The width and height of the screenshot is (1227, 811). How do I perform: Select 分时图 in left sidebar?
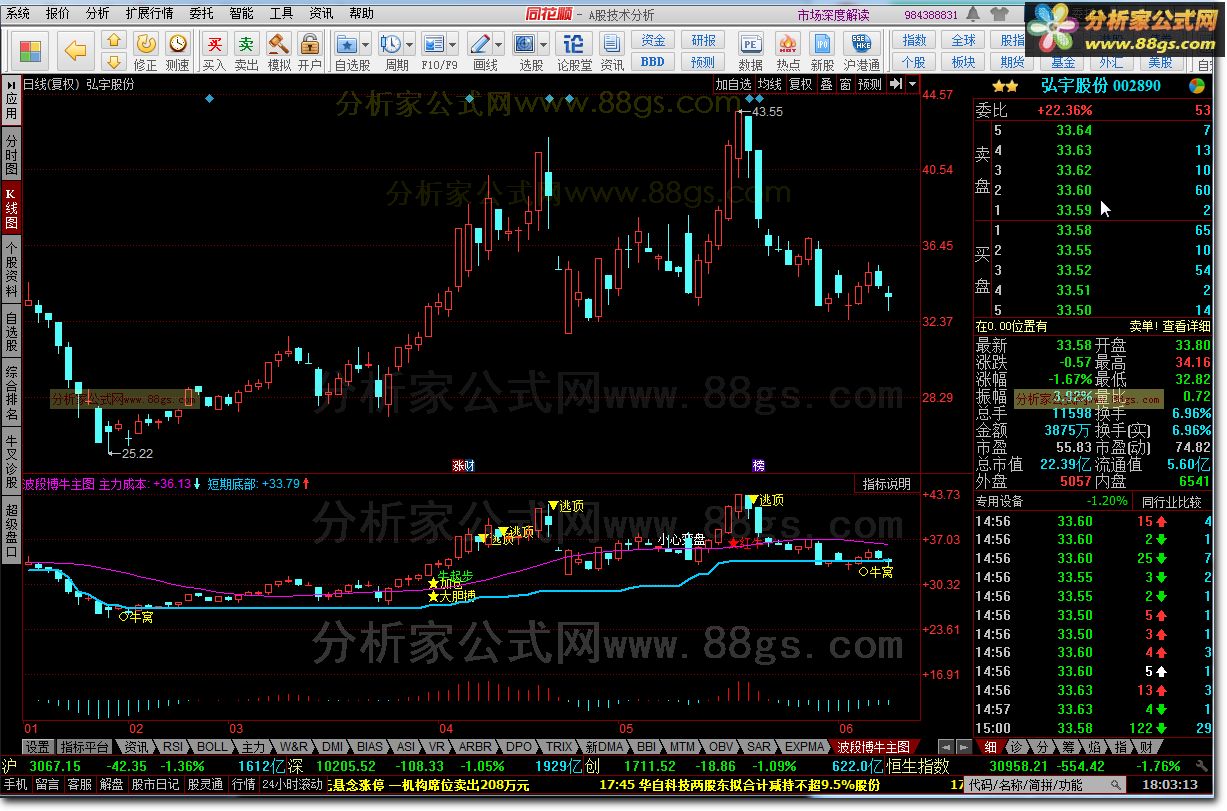pos(11,155)
